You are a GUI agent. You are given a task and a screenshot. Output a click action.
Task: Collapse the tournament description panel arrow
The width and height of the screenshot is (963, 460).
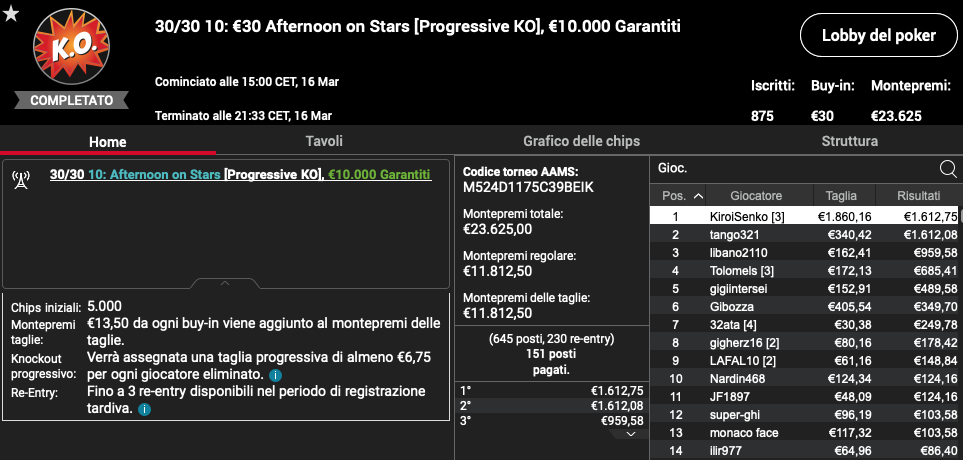coord(225,283)
